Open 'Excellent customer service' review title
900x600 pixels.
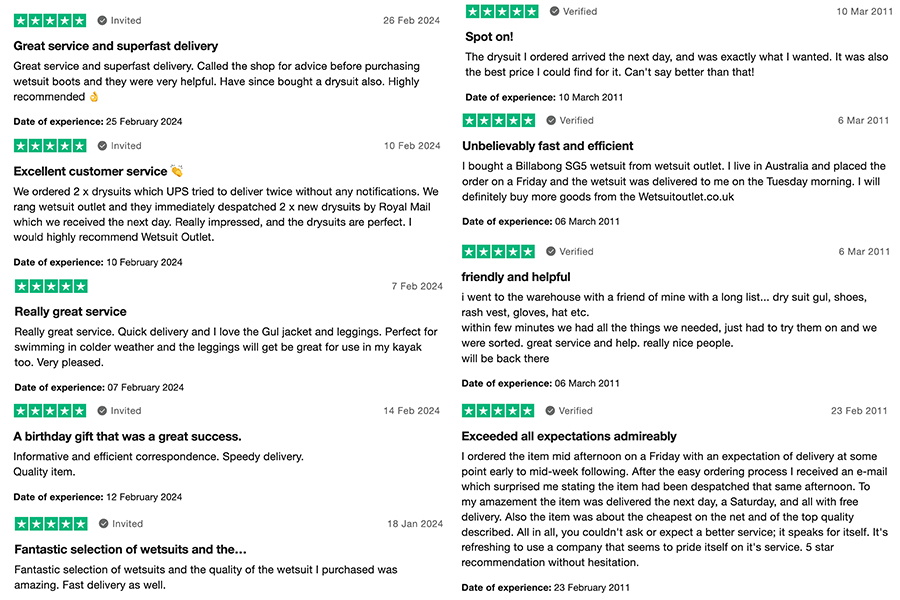(91, 171)
